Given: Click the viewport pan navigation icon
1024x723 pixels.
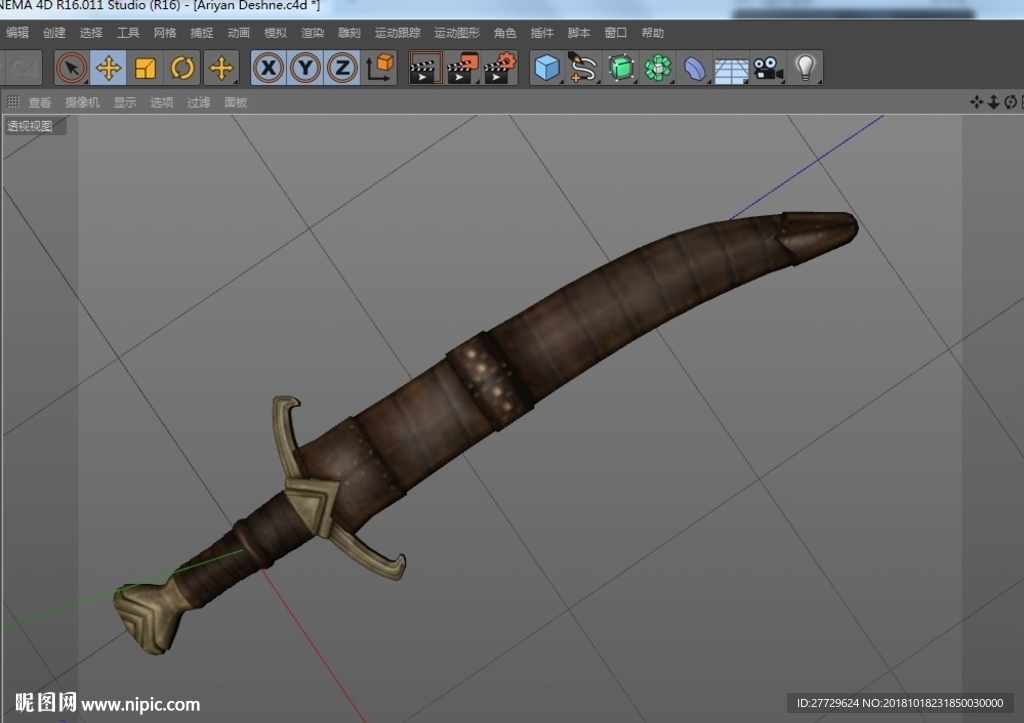Looking at the screenshot, I should pos(976,102).
